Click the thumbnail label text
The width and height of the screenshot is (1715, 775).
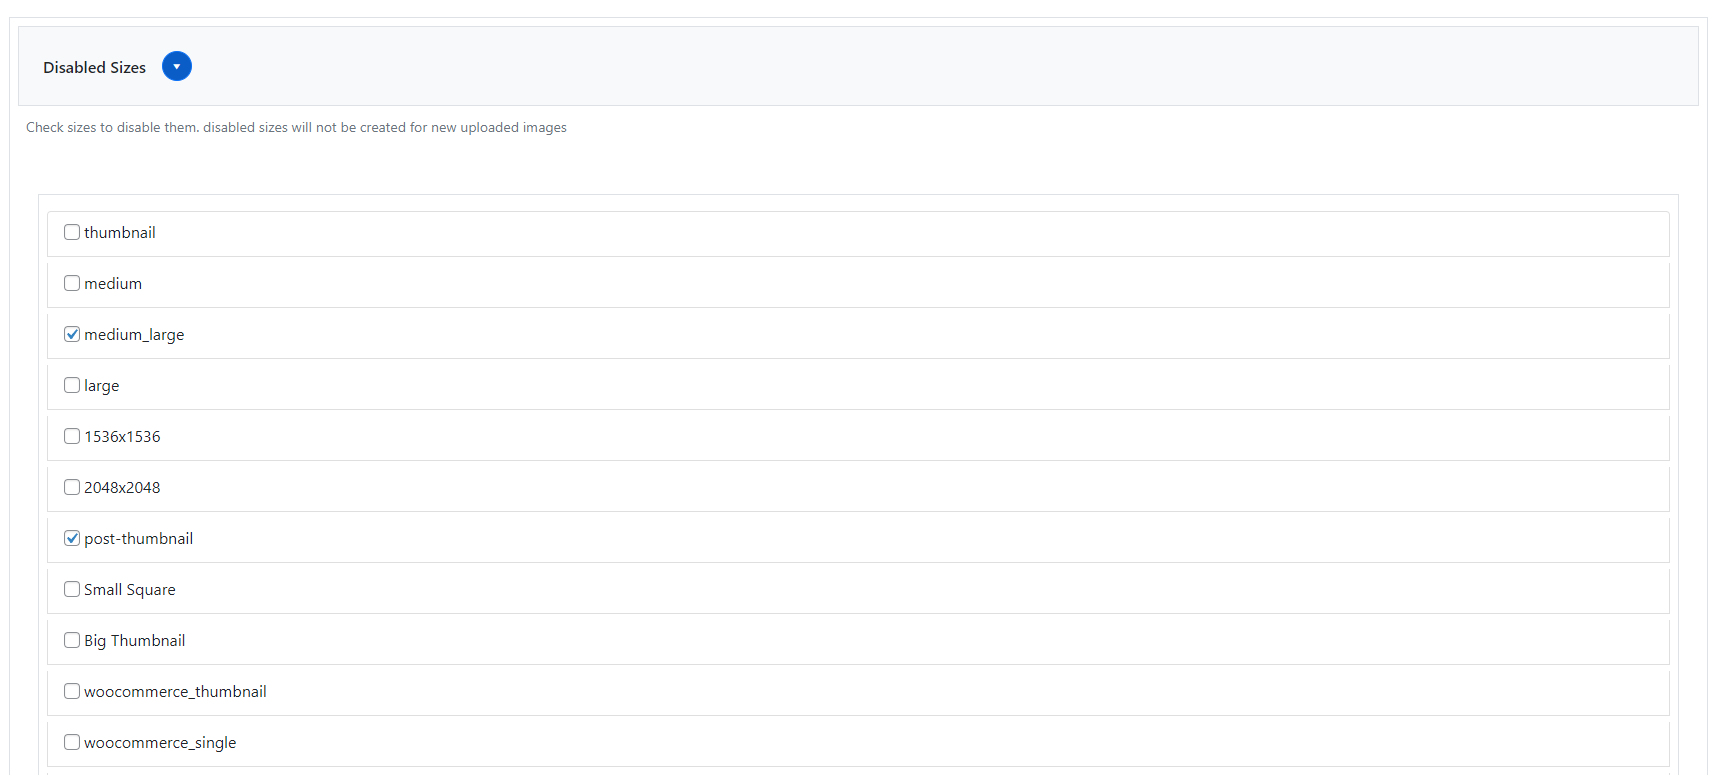point(120,233)
